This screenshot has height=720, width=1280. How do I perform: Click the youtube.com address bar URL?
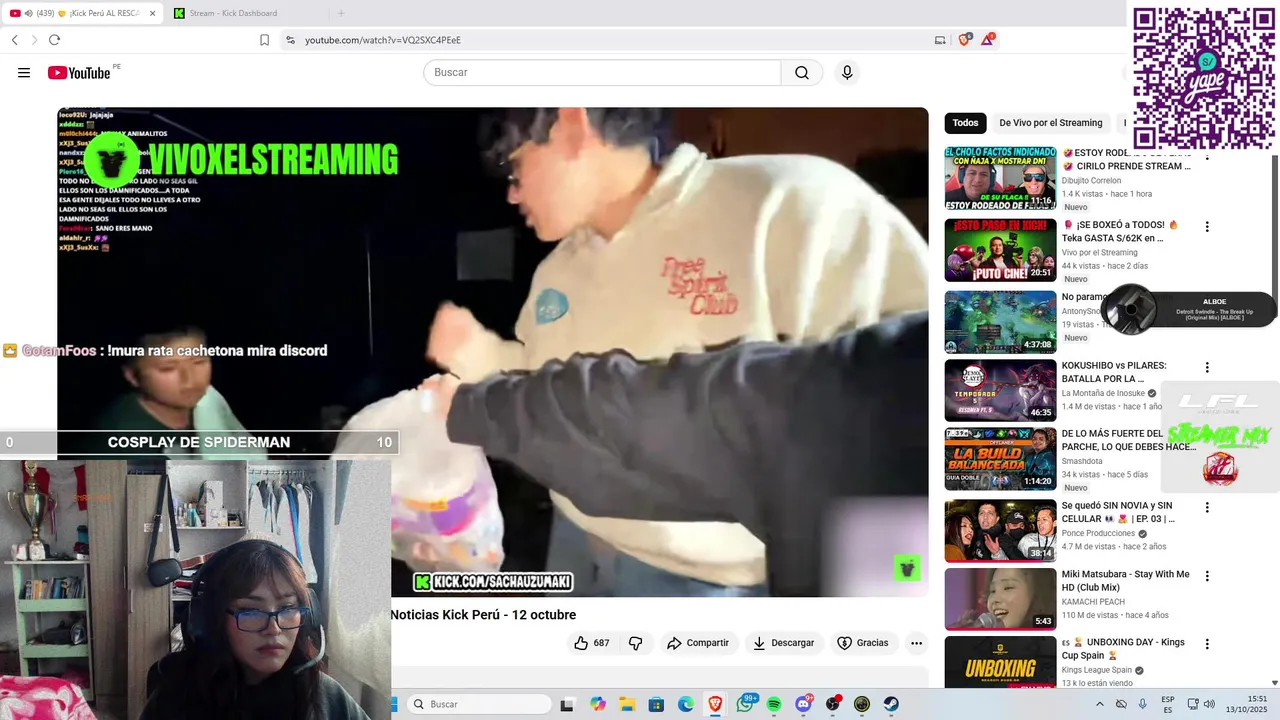tap(383, 40)
